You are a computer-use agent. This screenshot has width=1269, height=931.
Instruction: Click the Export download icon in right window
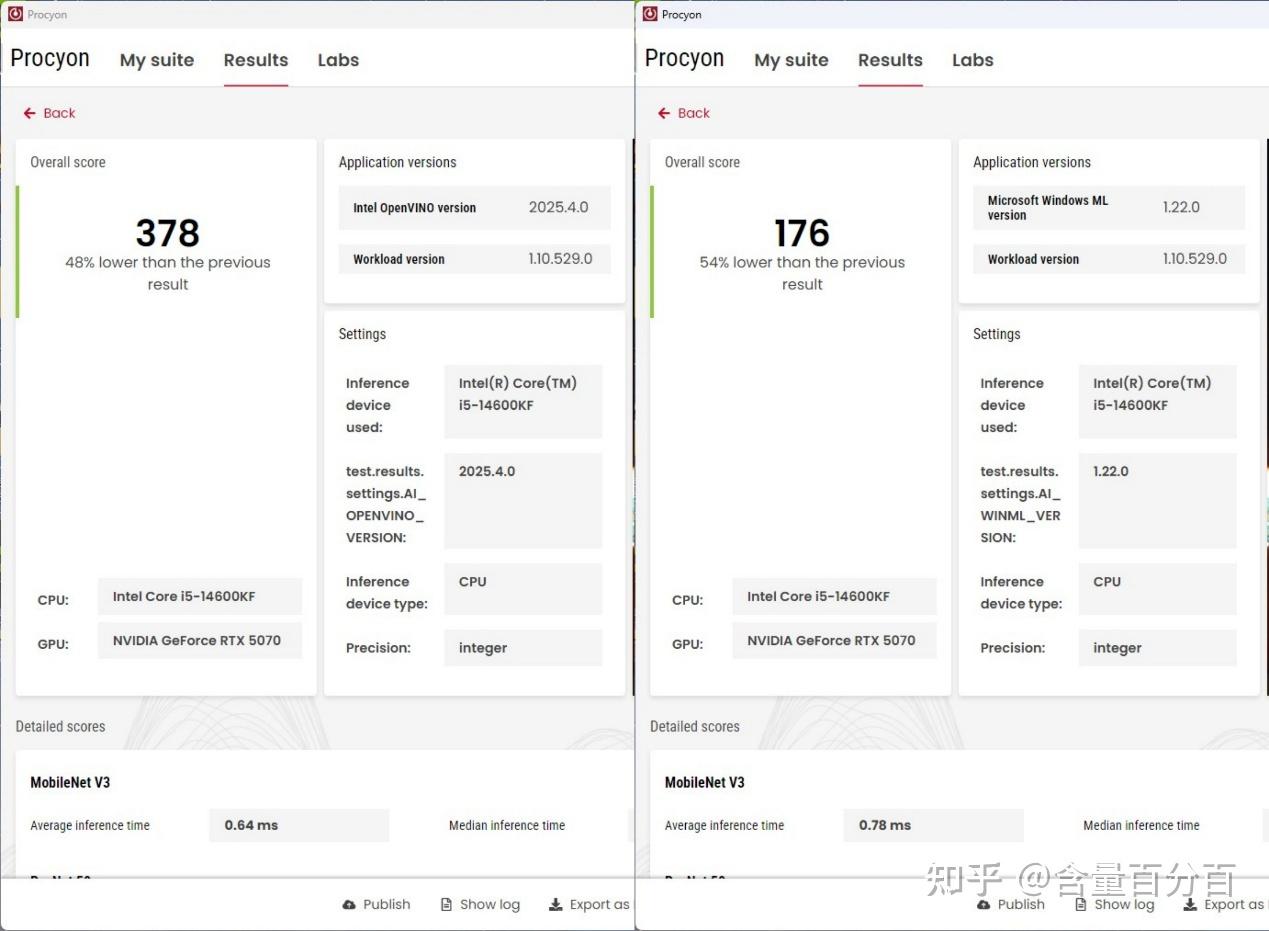1190,904
